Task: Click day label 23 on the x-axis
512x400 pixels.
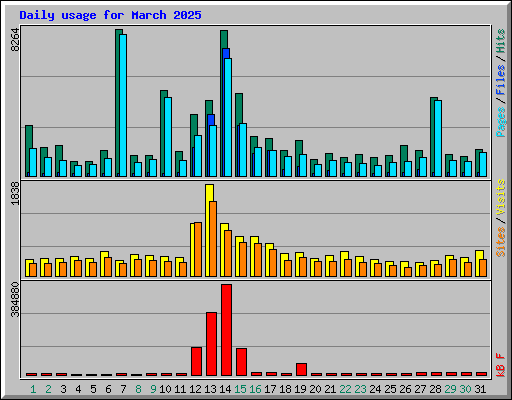Action: click(x=360, y=389)
